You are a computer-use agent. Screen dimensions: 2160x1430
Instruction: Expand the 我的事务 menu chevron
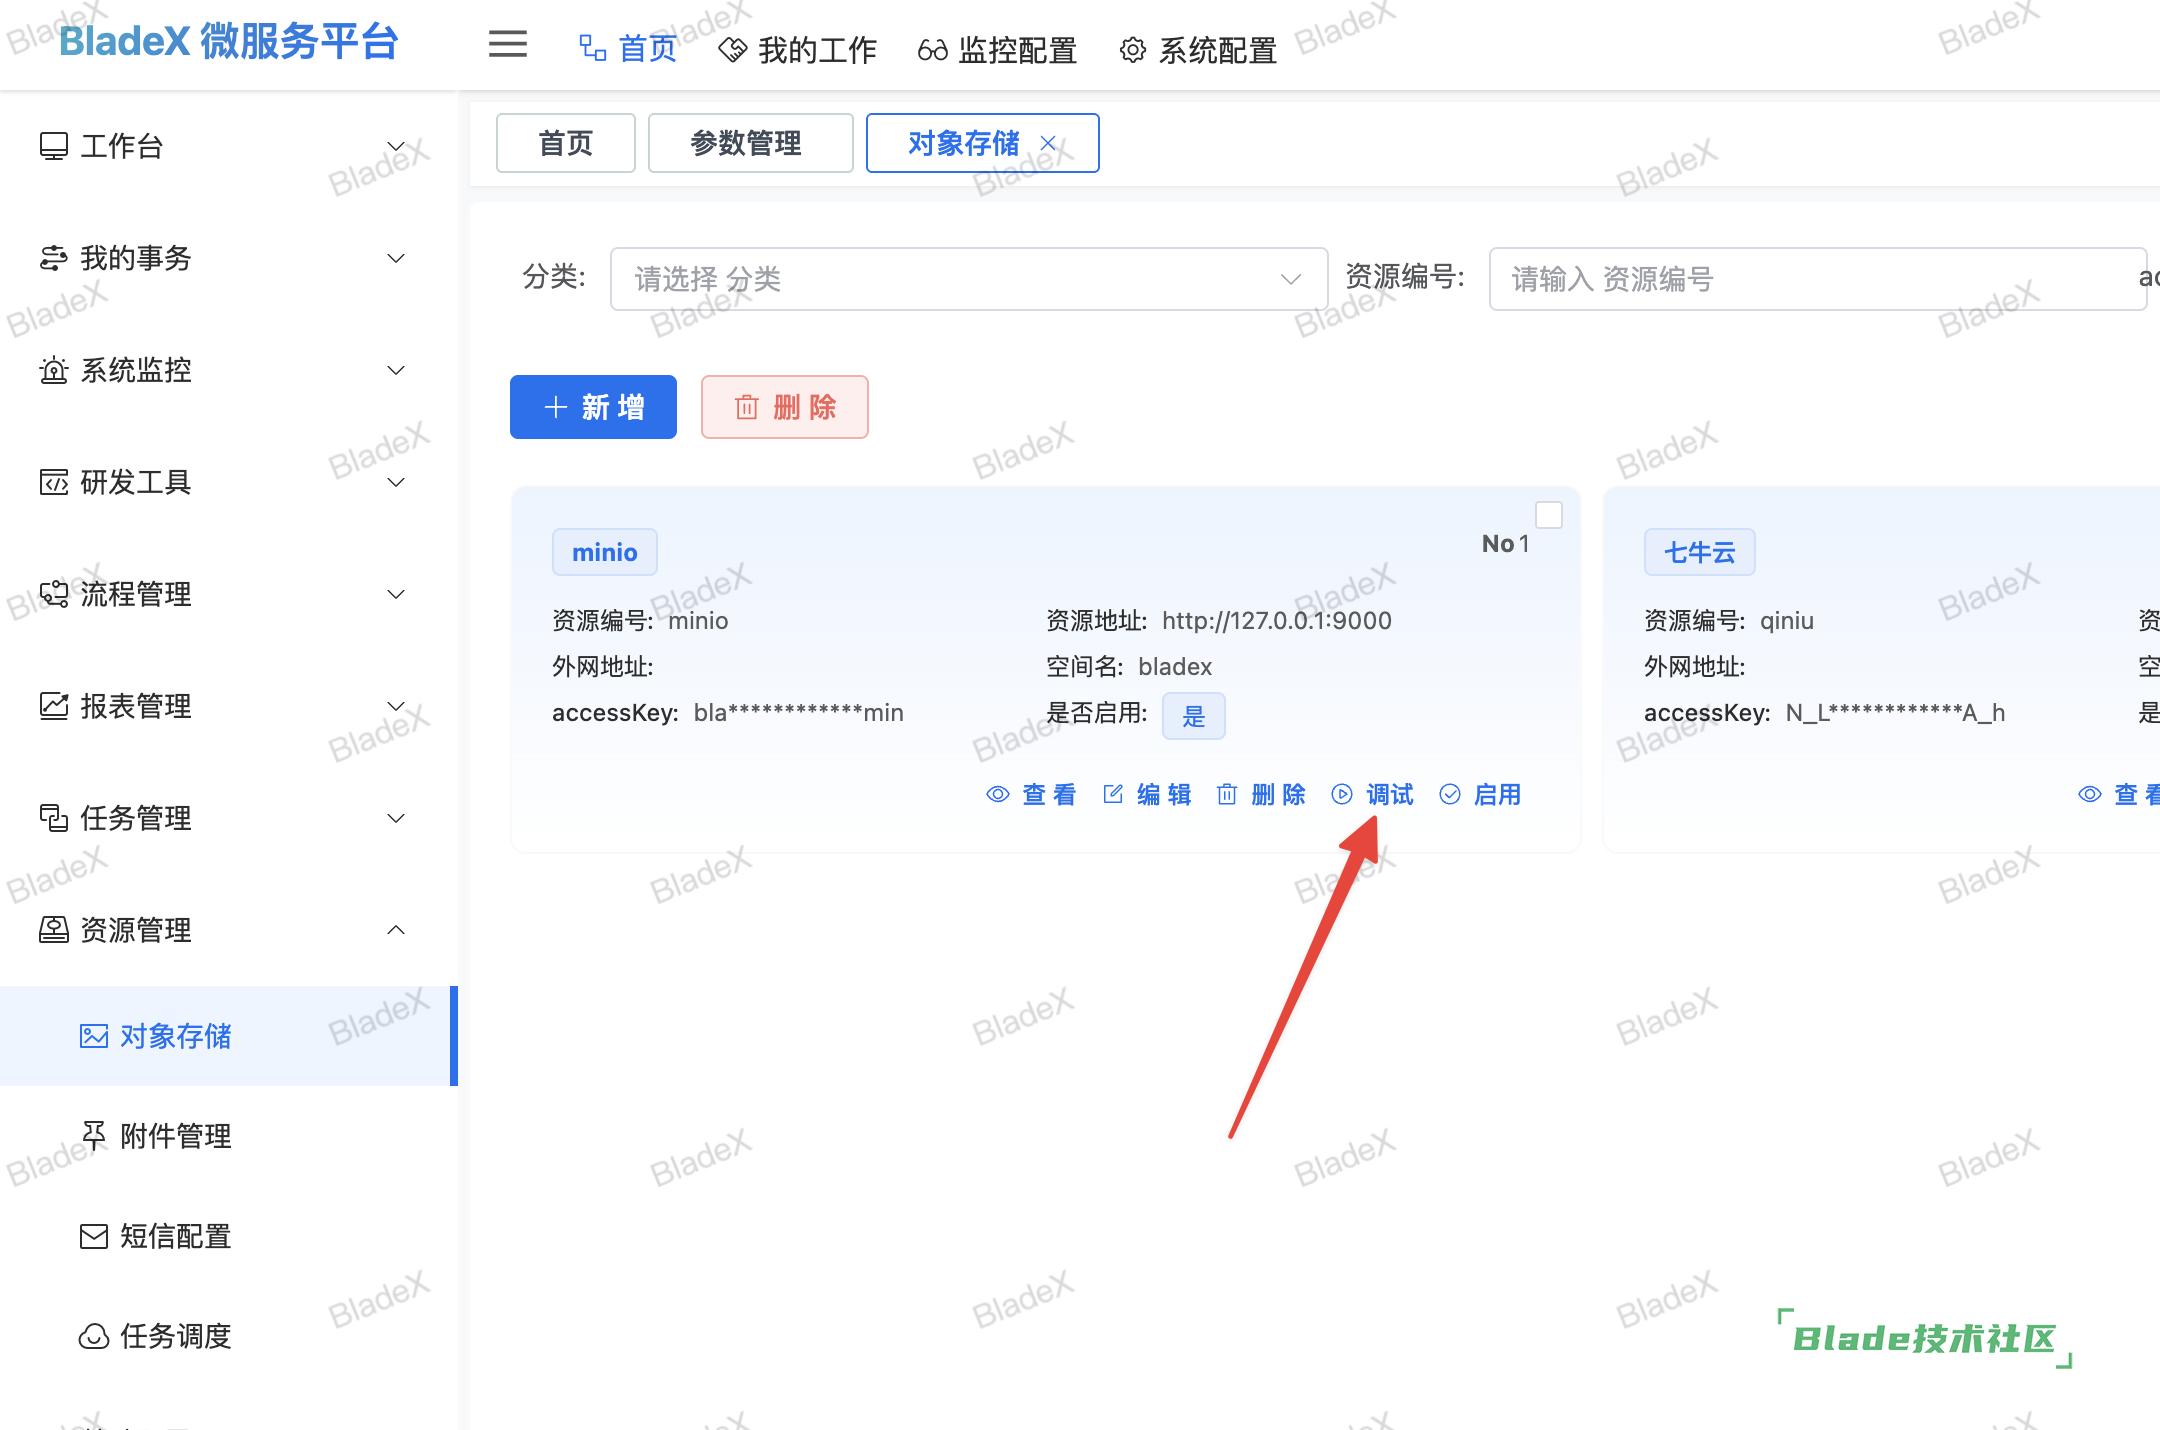coord(396,258)
